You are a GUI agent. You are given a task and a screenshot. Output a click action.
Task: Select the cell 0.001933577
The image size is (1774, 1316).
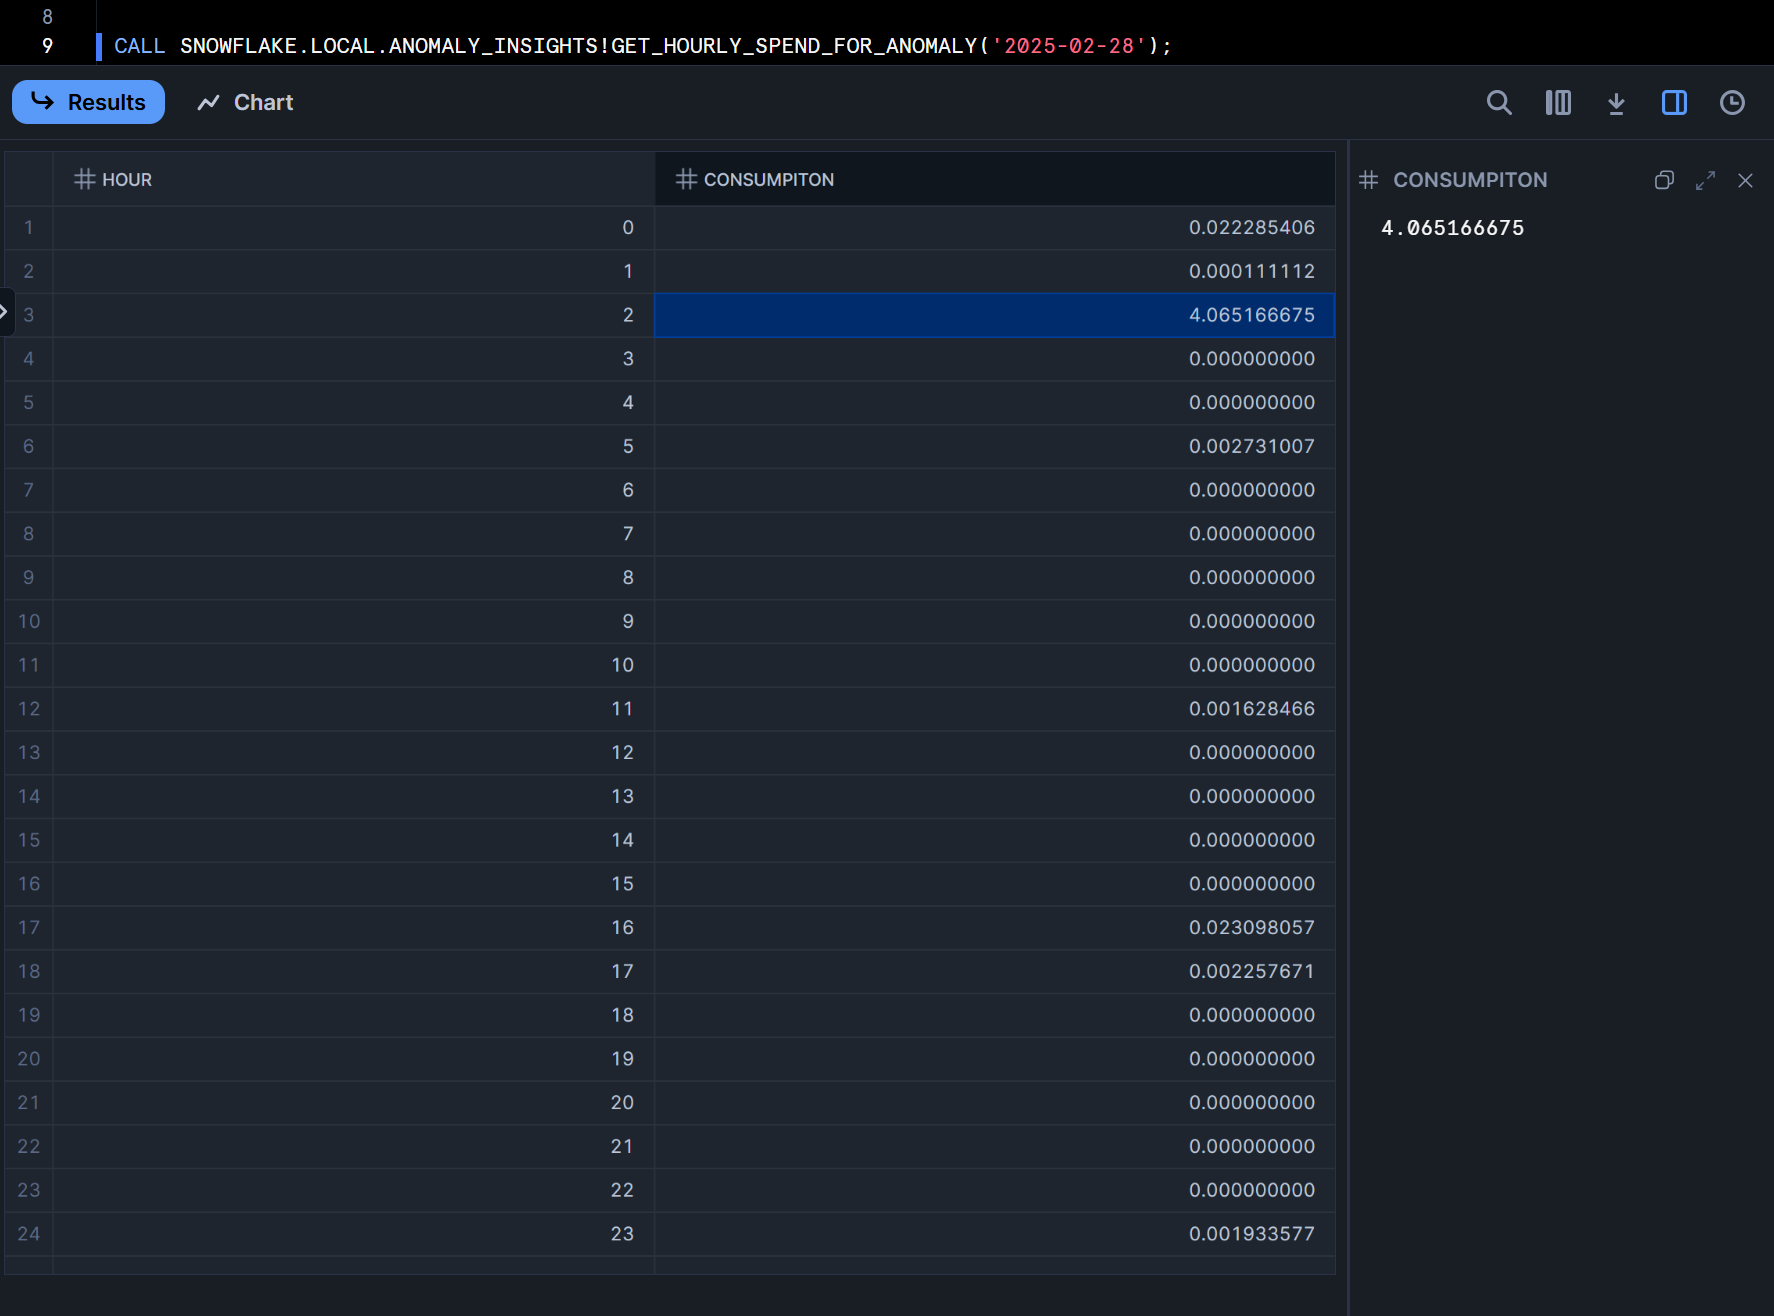click(x=994, y=1234)
